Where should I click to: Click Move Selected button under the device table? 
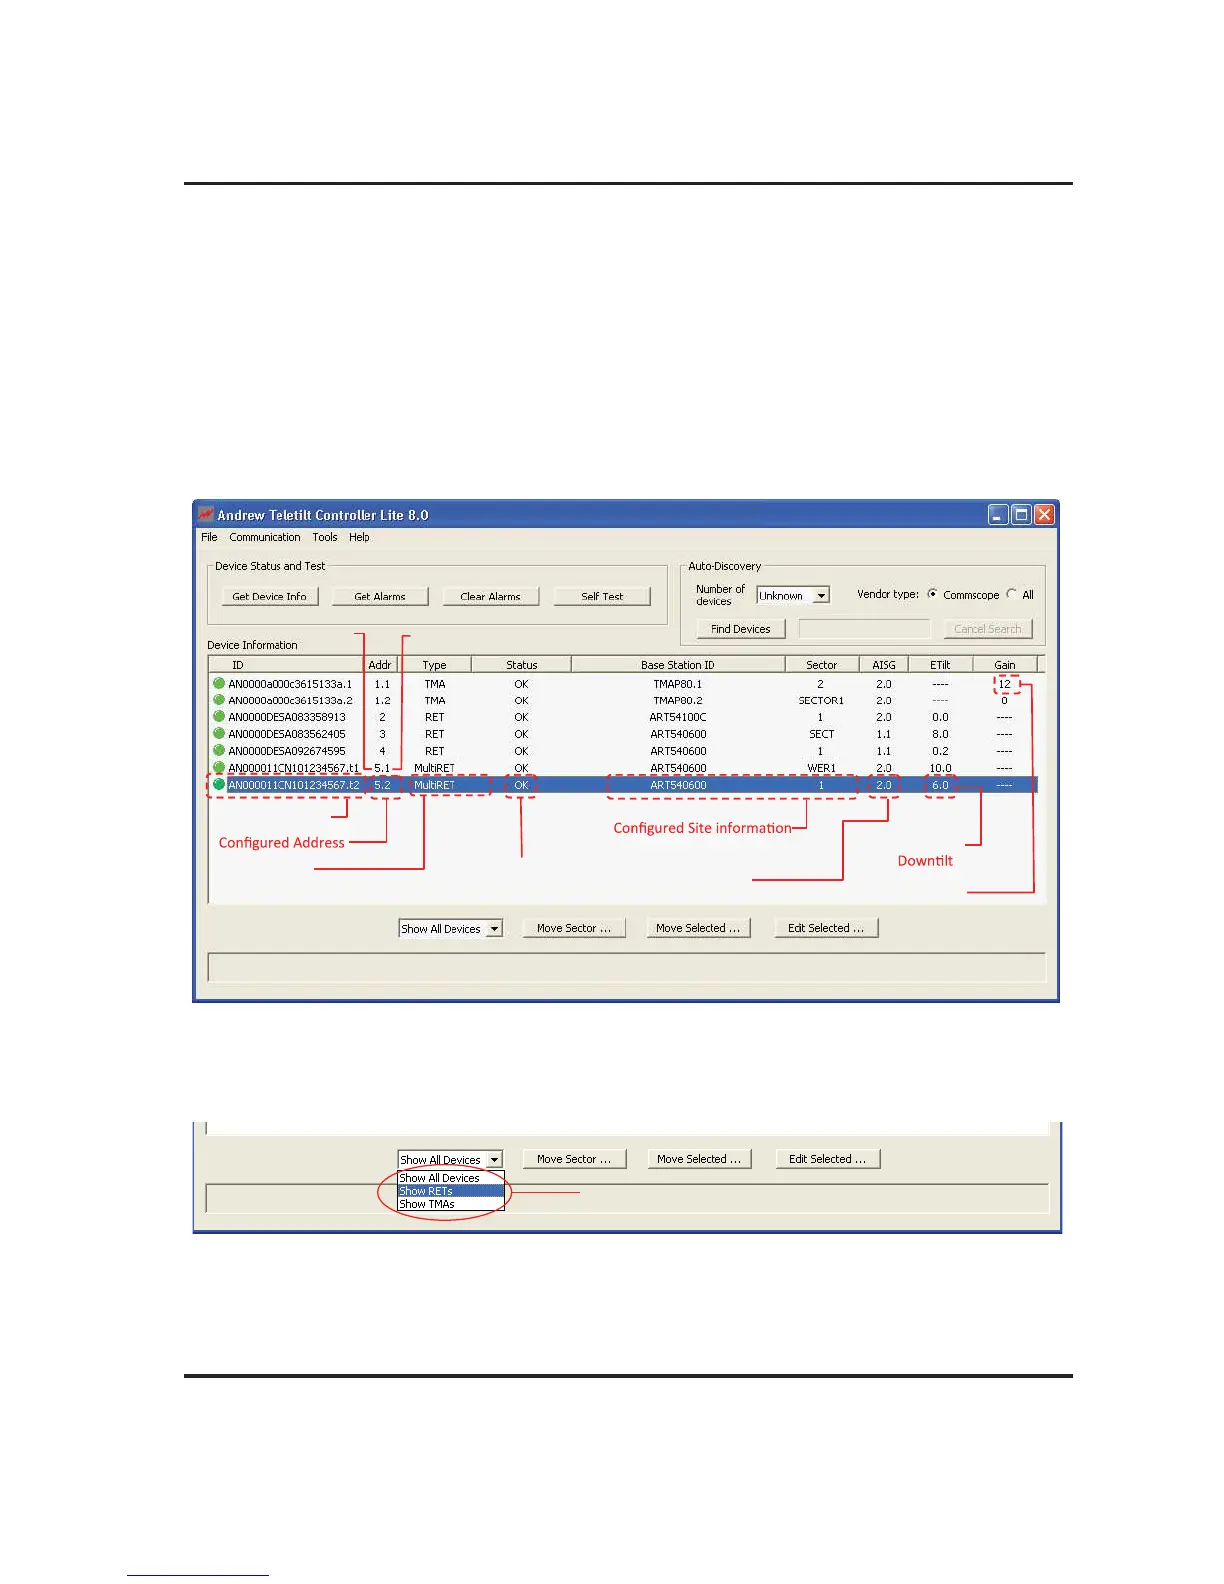(x=698, y=928)
